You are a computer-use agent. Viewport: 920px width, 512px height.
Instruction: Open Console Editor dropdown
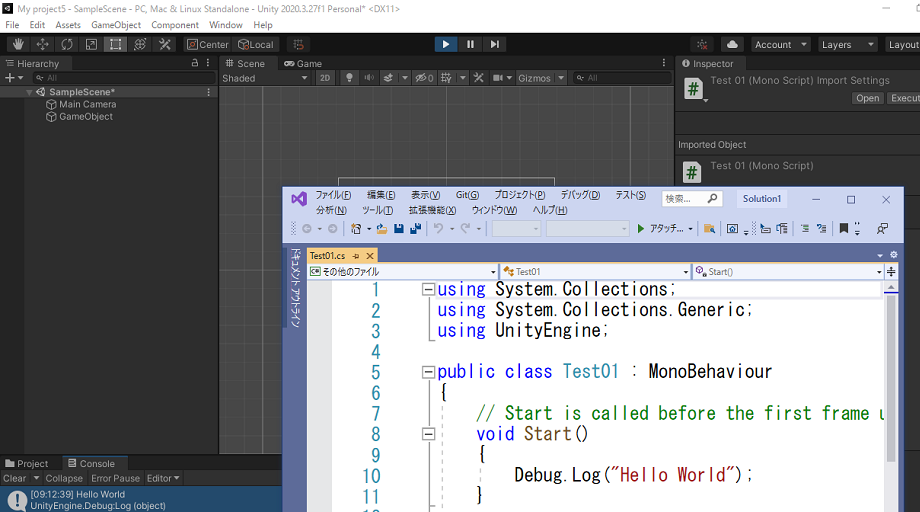tap(163, 478)
